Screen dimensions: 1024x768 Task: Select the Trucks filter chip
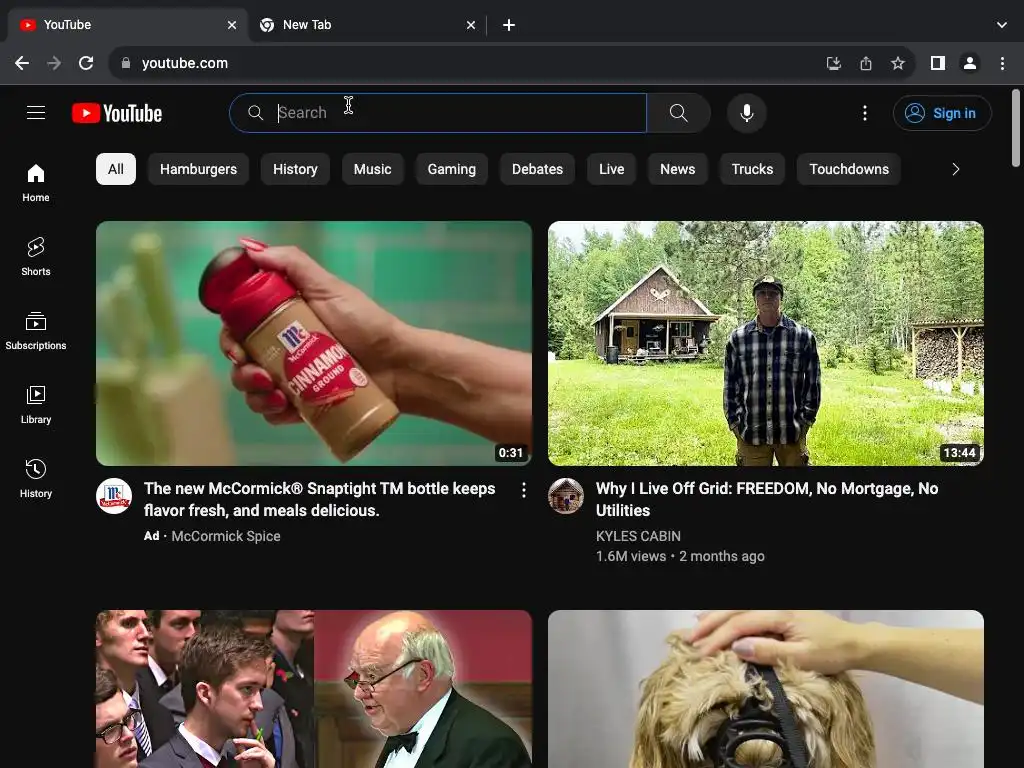[752, 169]
